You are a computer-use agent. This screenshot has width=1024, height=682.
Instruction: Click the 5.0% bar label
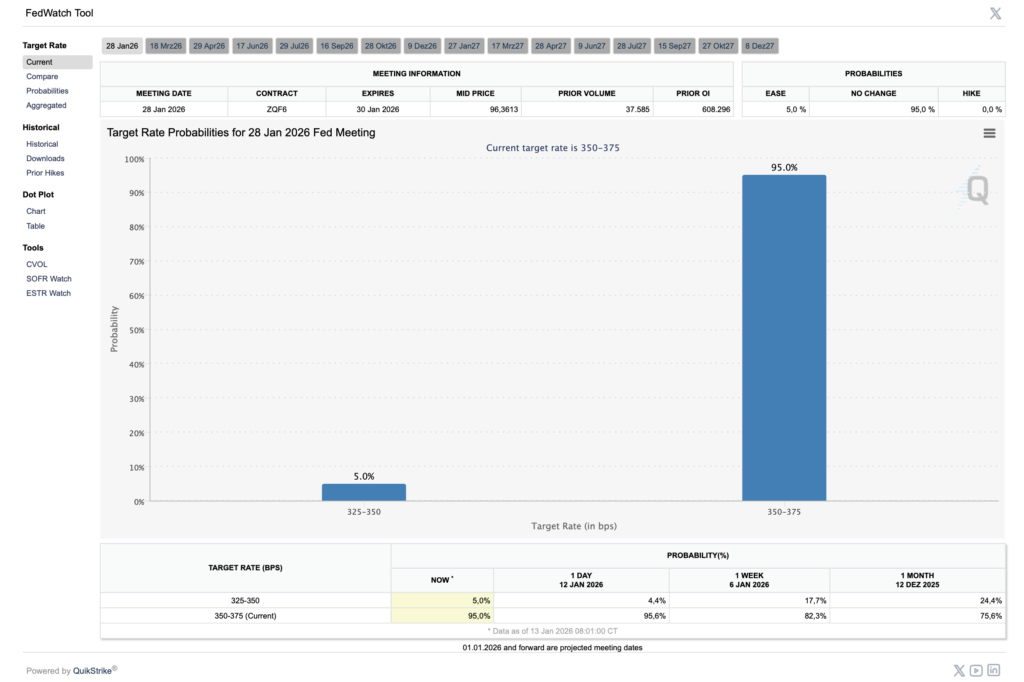tap(364, 476)
